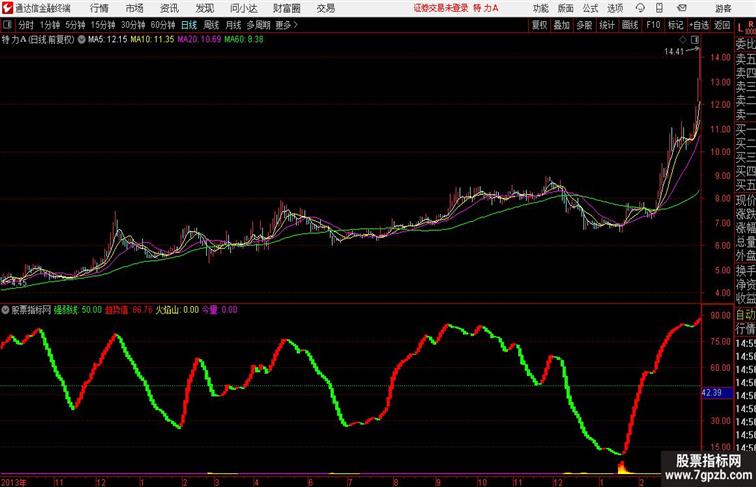Click the 总量 row in quote panel
Screen dimensions: 756x487
pyautogui.click(x=745, y=242)
